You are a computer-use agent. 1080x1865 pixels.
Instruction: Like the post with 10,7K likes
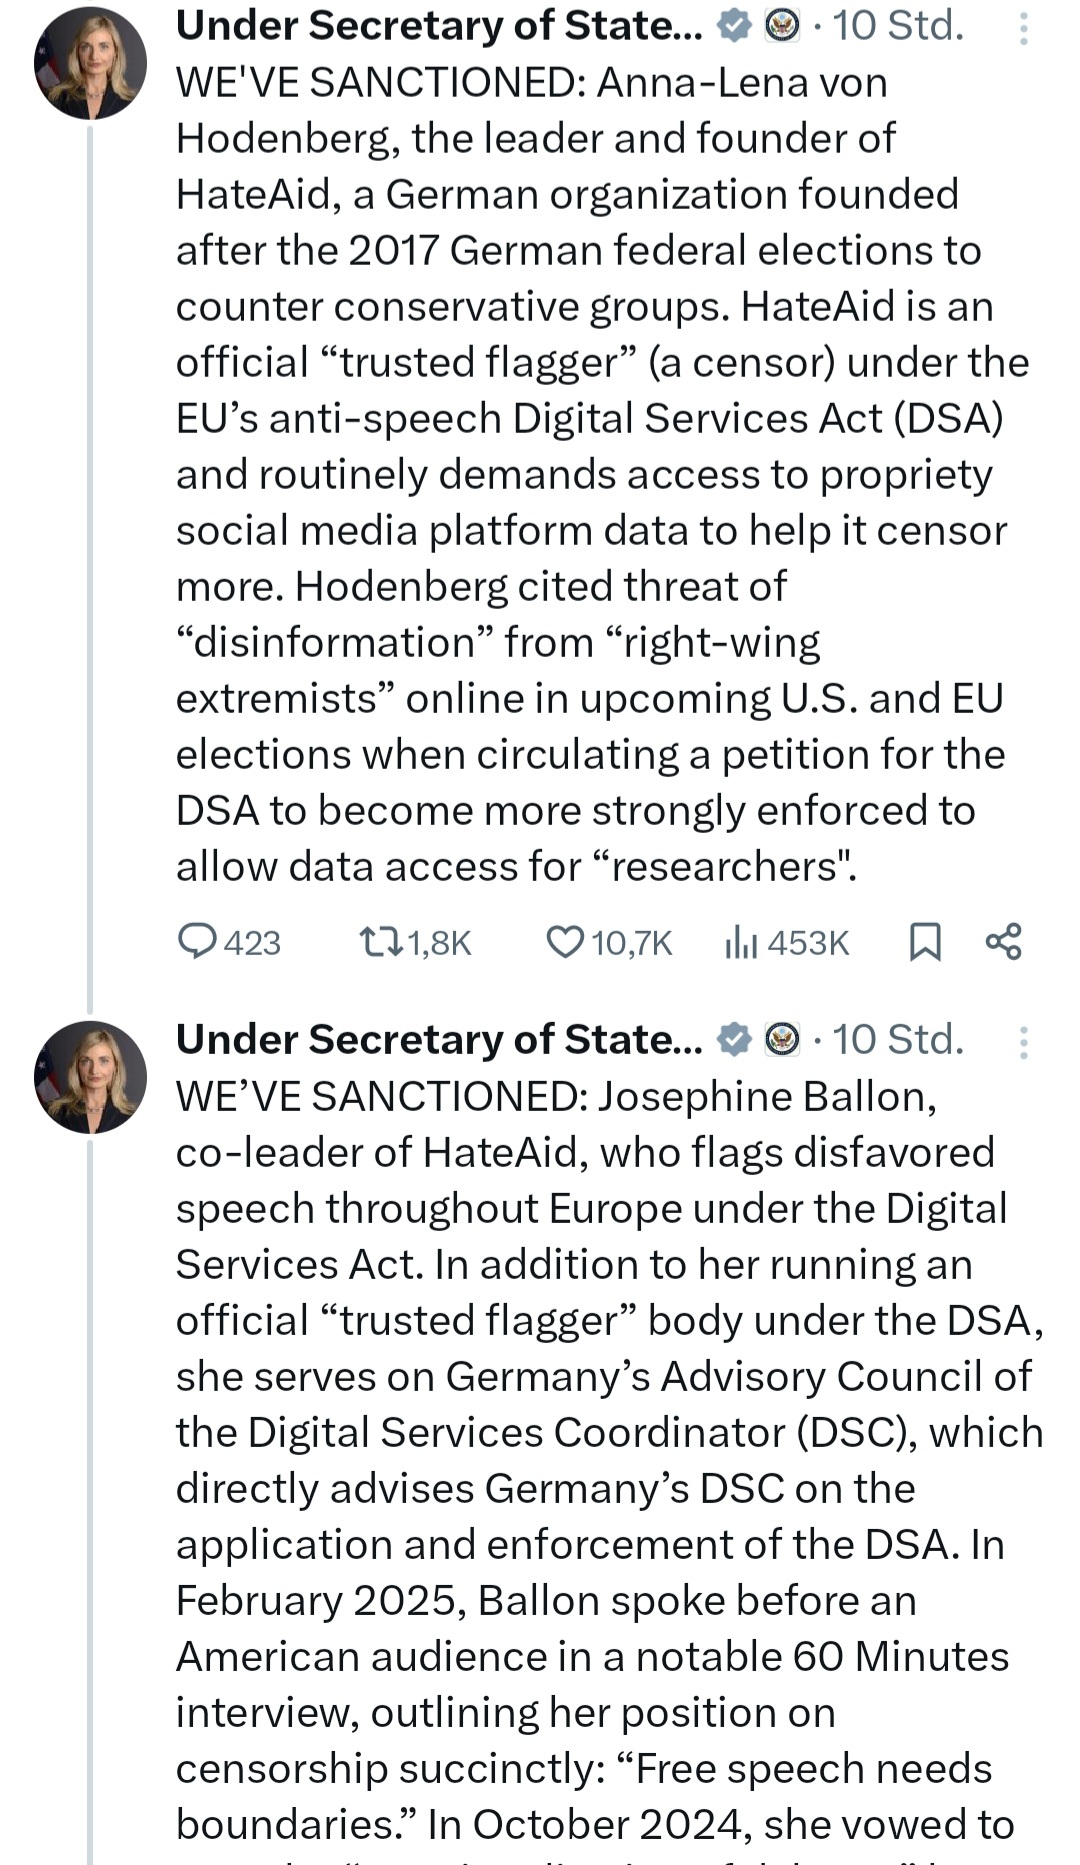[565, 942]
